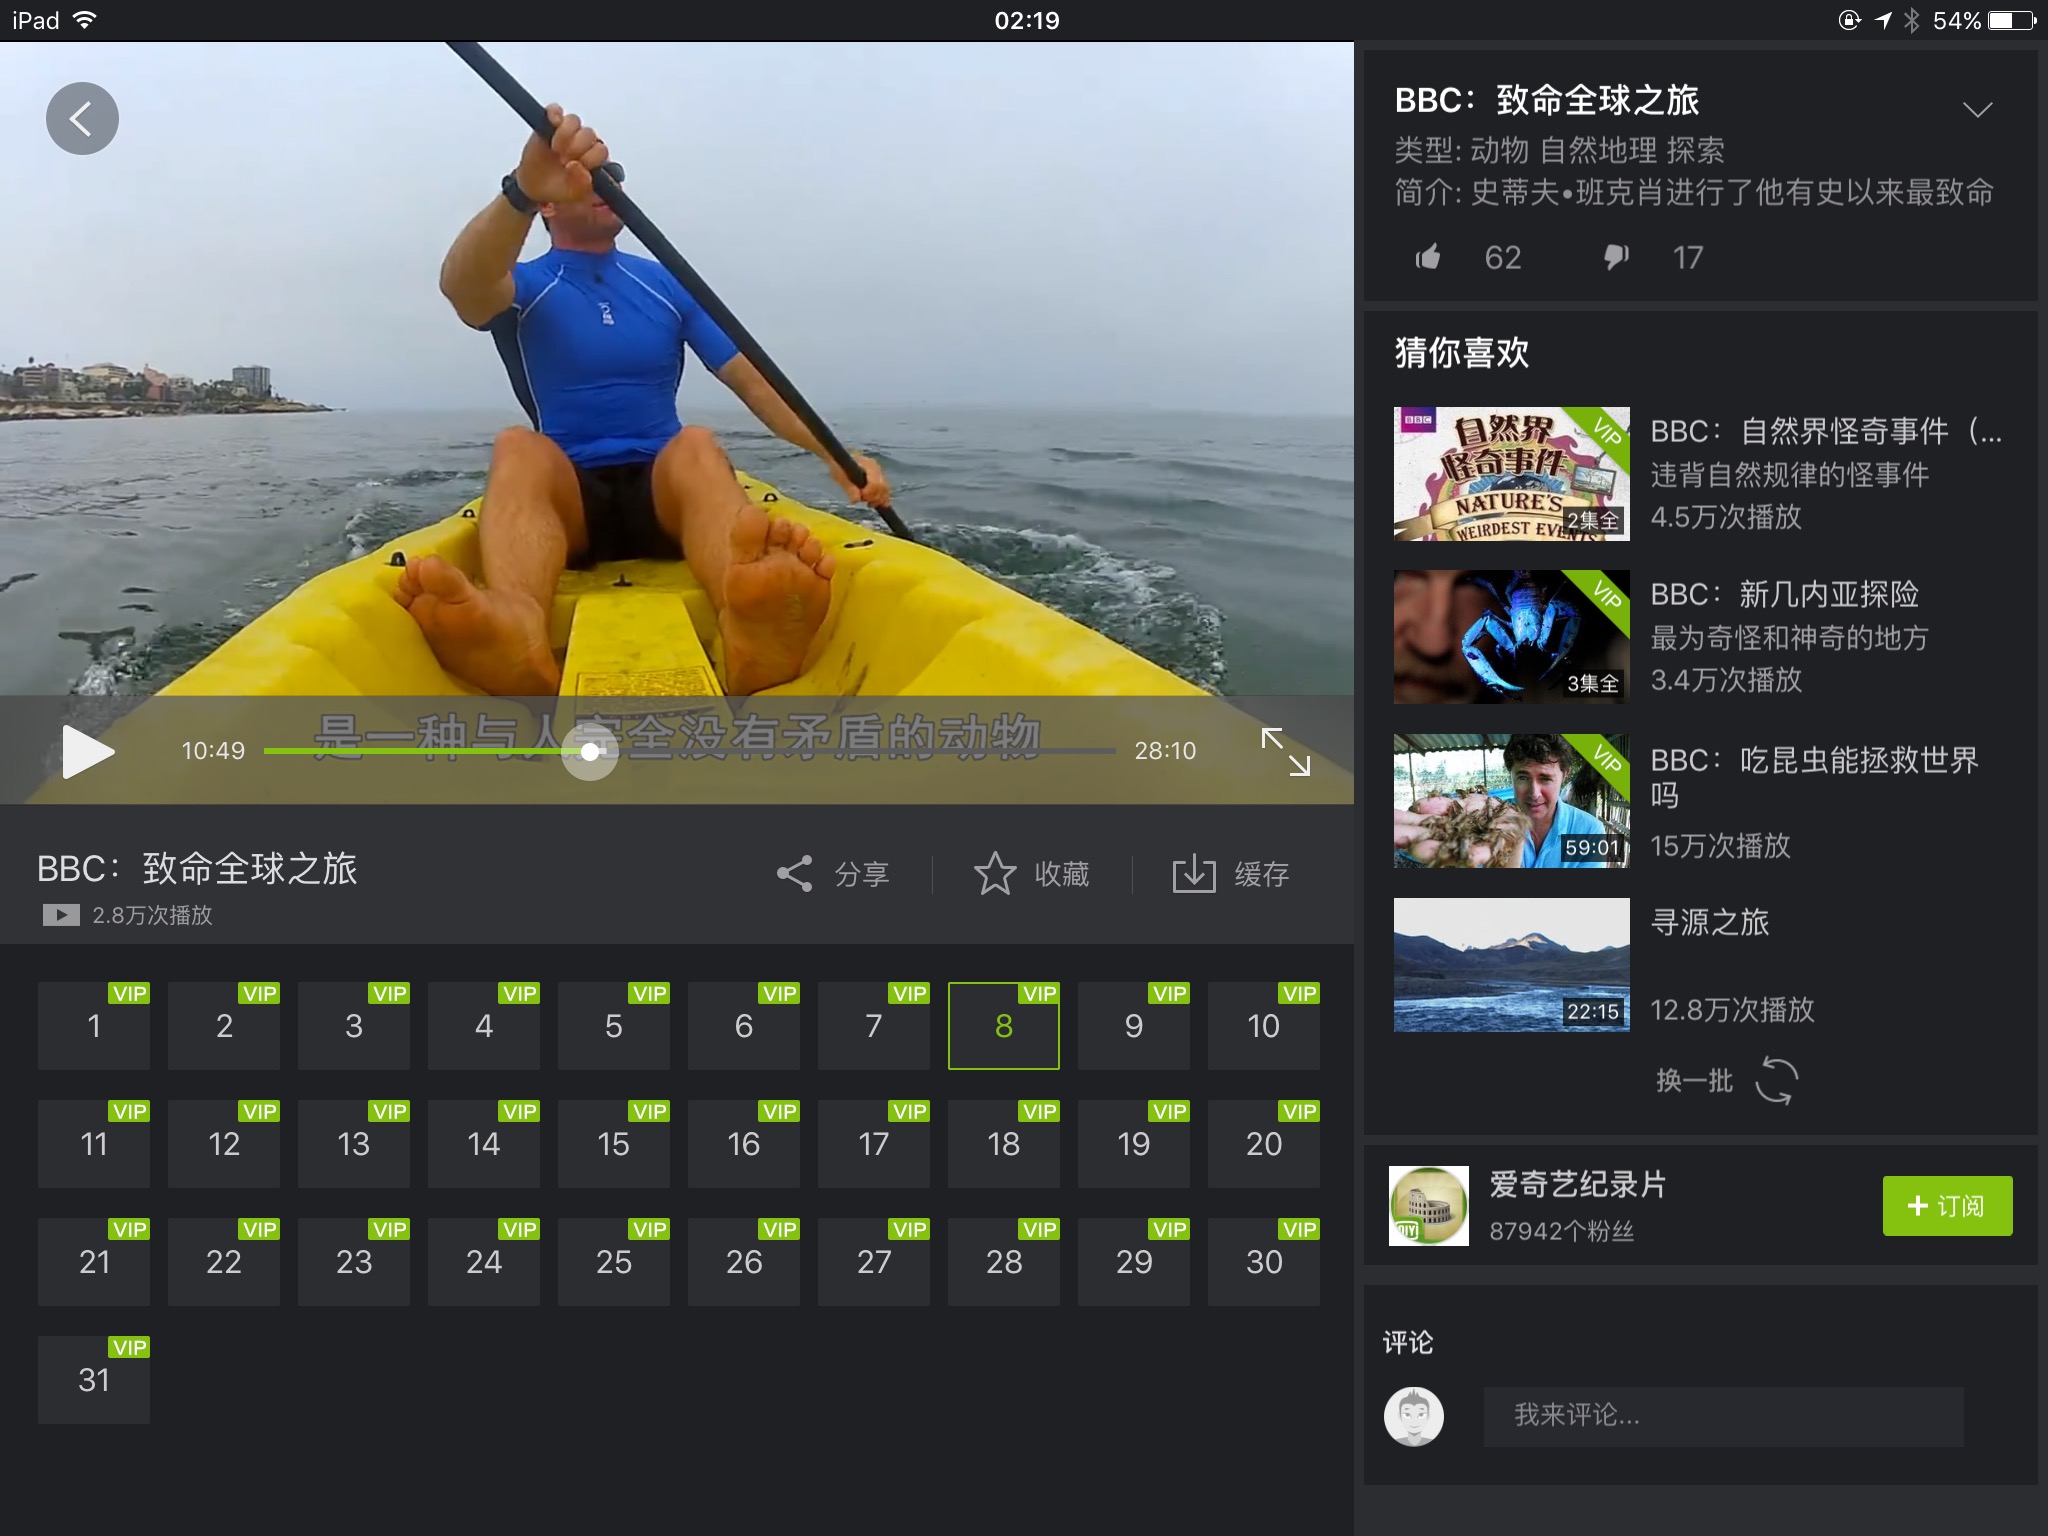Select episode 20
Image resolution: width=2048 pixels, height=1536 pixels.
[x=1264, y=1144]
